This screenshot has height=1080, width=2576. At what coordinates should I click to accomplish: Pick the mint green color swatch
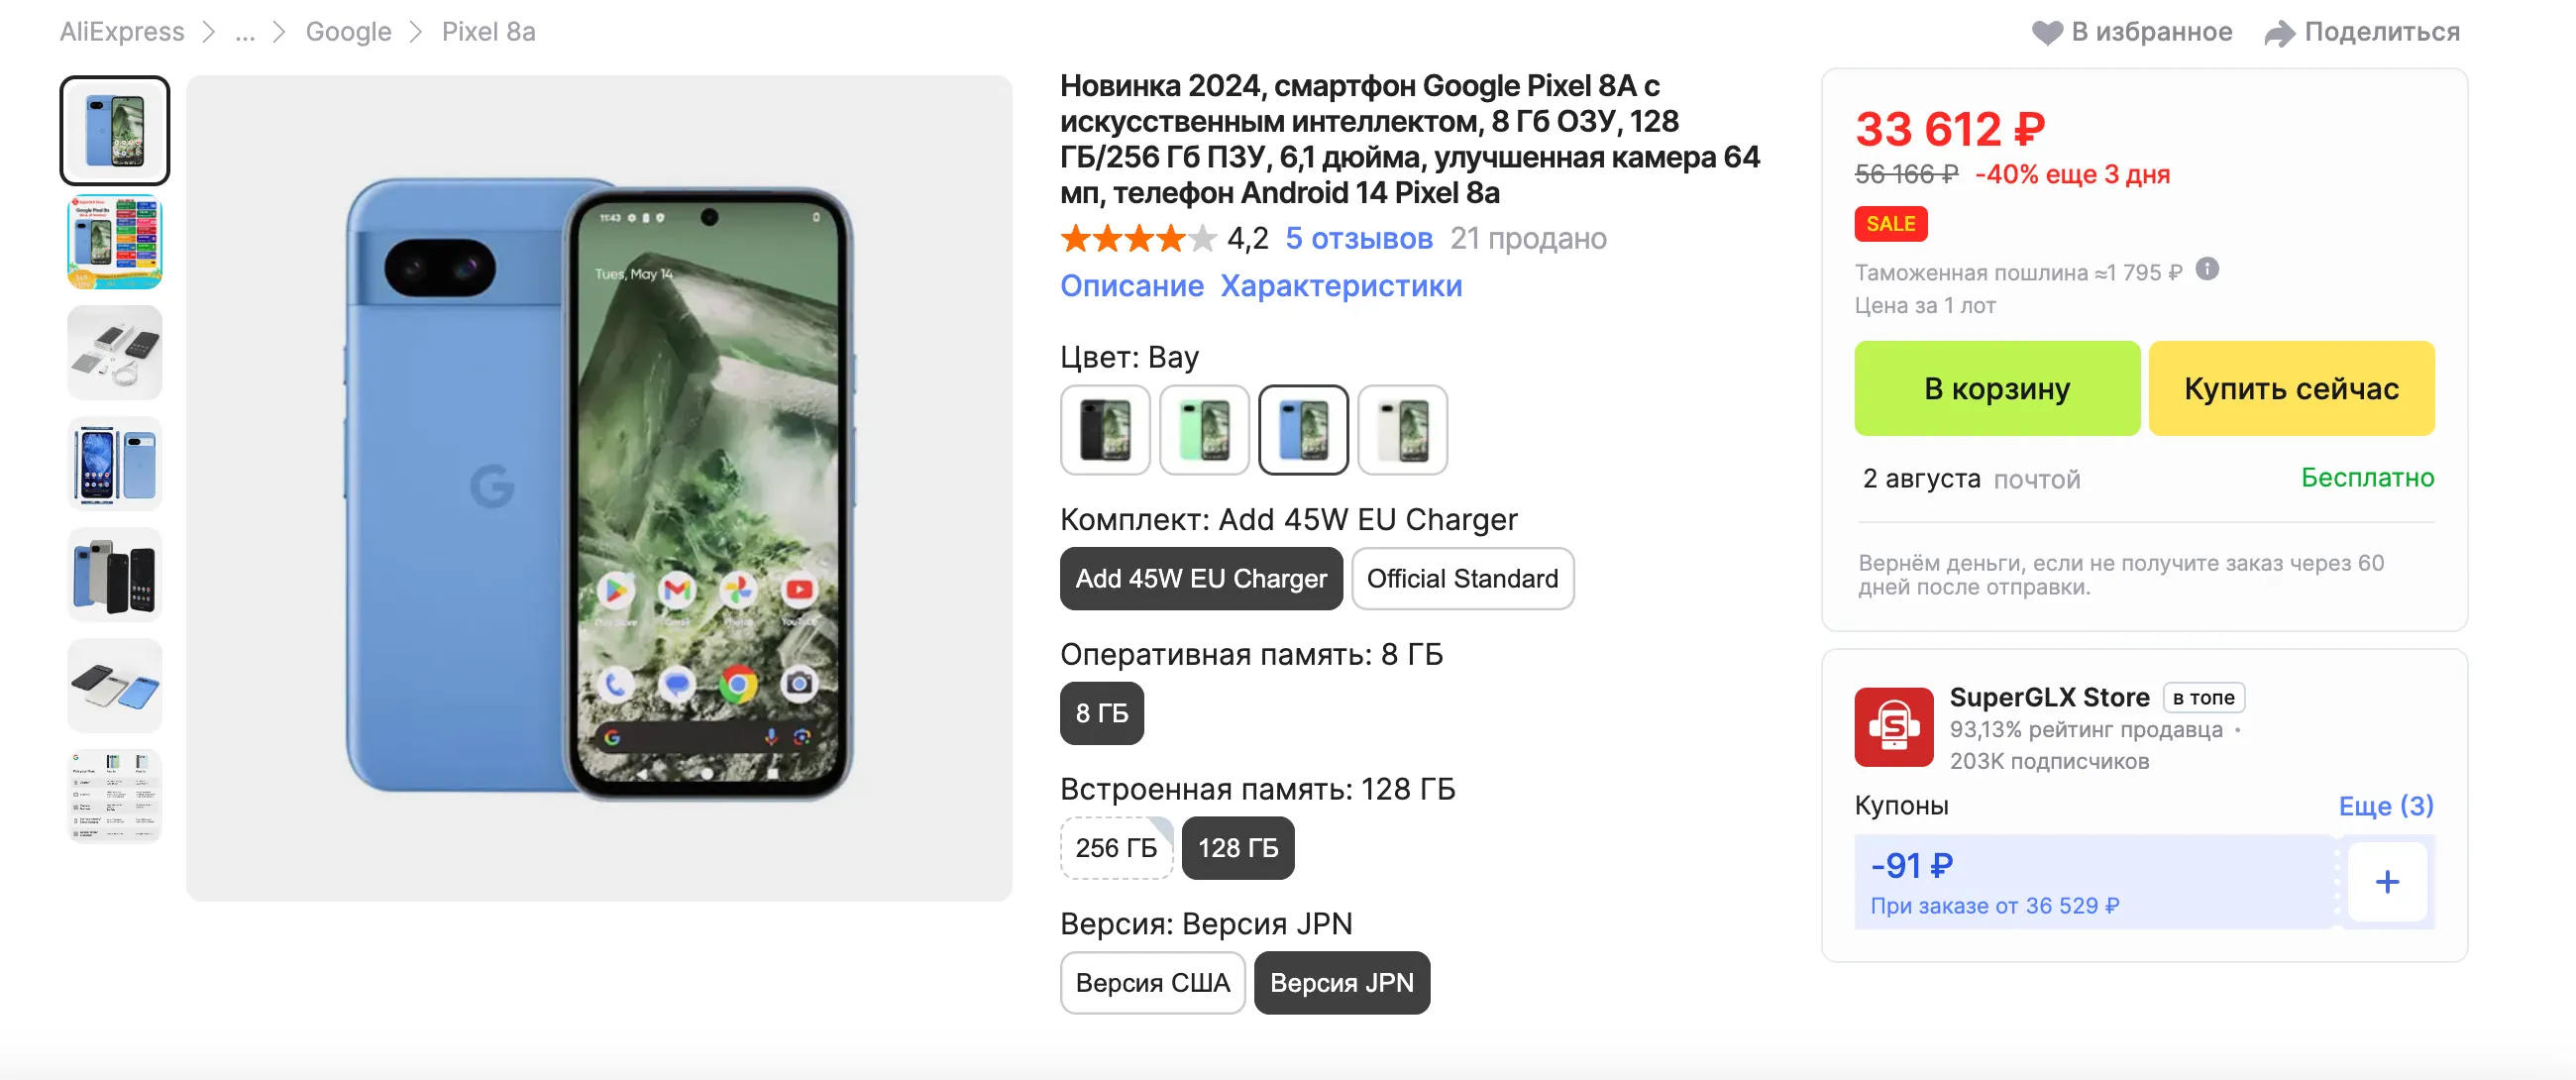[x=1204, y=430]
